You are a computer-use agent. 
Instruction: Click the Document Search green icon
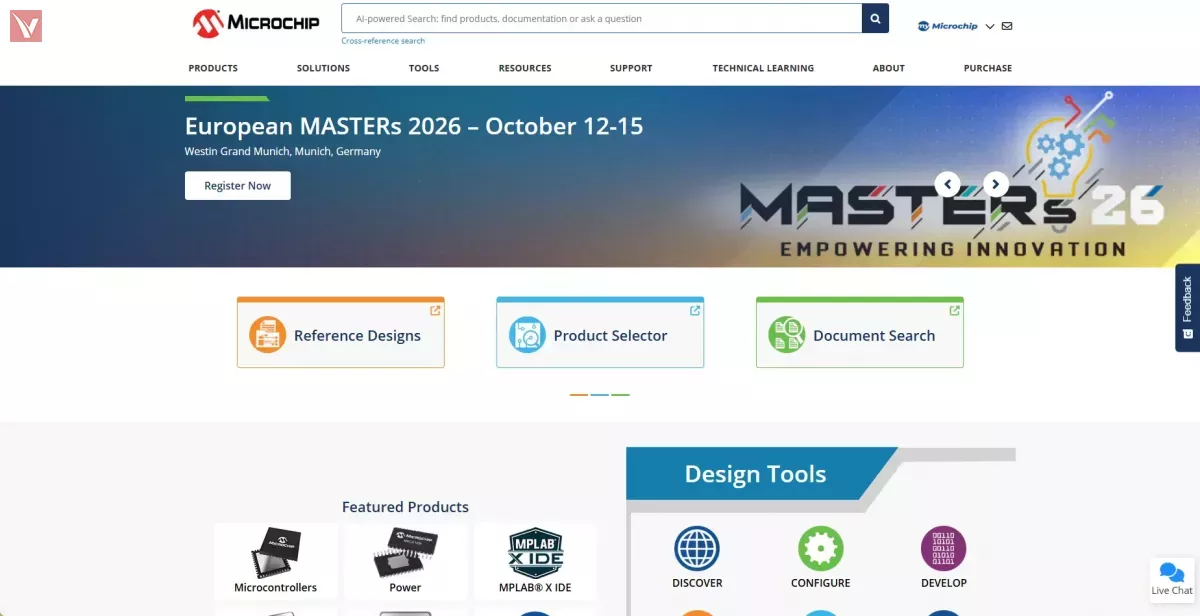(787, 335)
